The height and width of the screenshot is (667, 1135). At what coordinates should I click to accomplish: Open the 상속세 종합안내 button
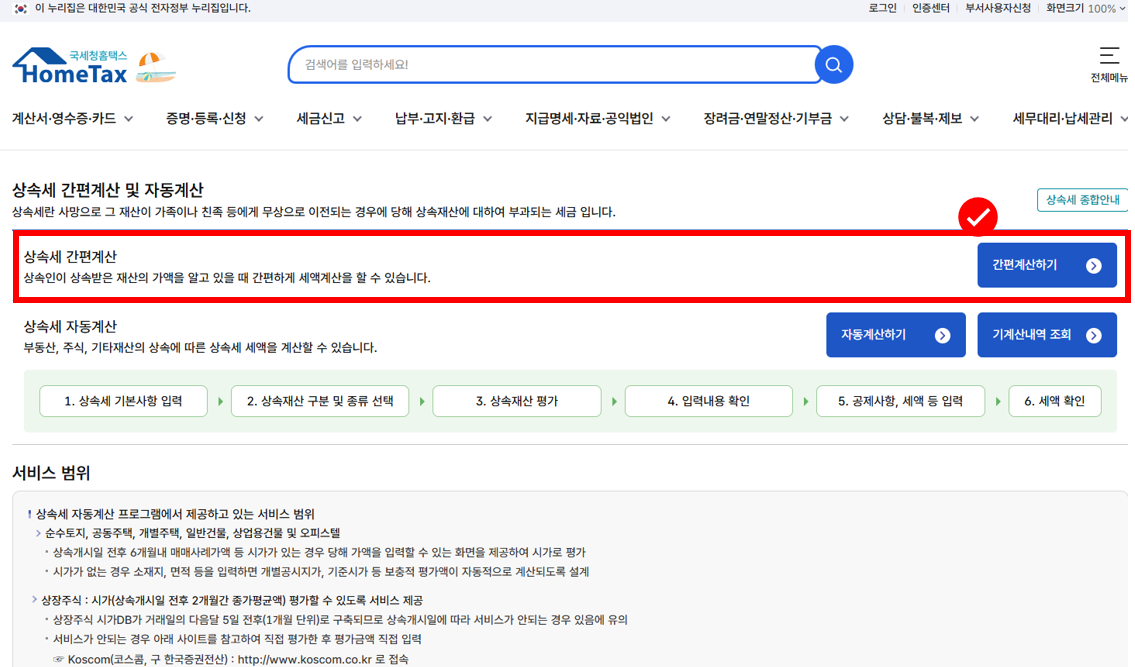[1082, 199]
